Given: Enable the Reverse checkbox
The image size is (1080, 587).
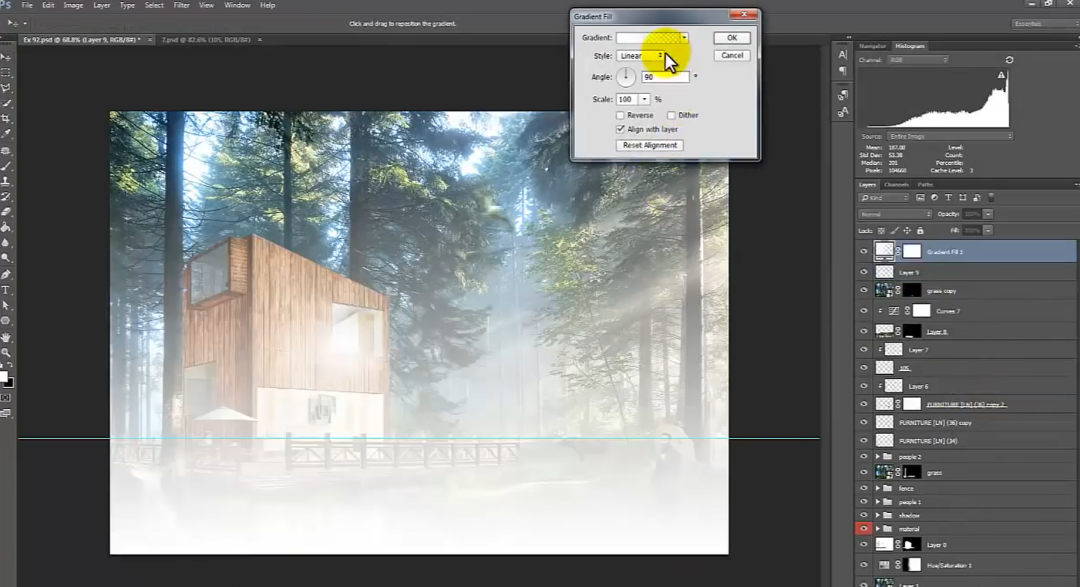Looking at the screenshot, I should click(x=621, y=115).
